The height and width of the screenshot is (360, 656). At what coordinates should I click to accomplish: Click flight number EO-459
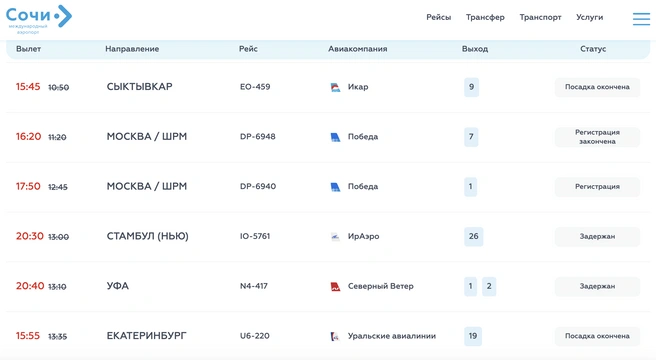coord(255,87)
